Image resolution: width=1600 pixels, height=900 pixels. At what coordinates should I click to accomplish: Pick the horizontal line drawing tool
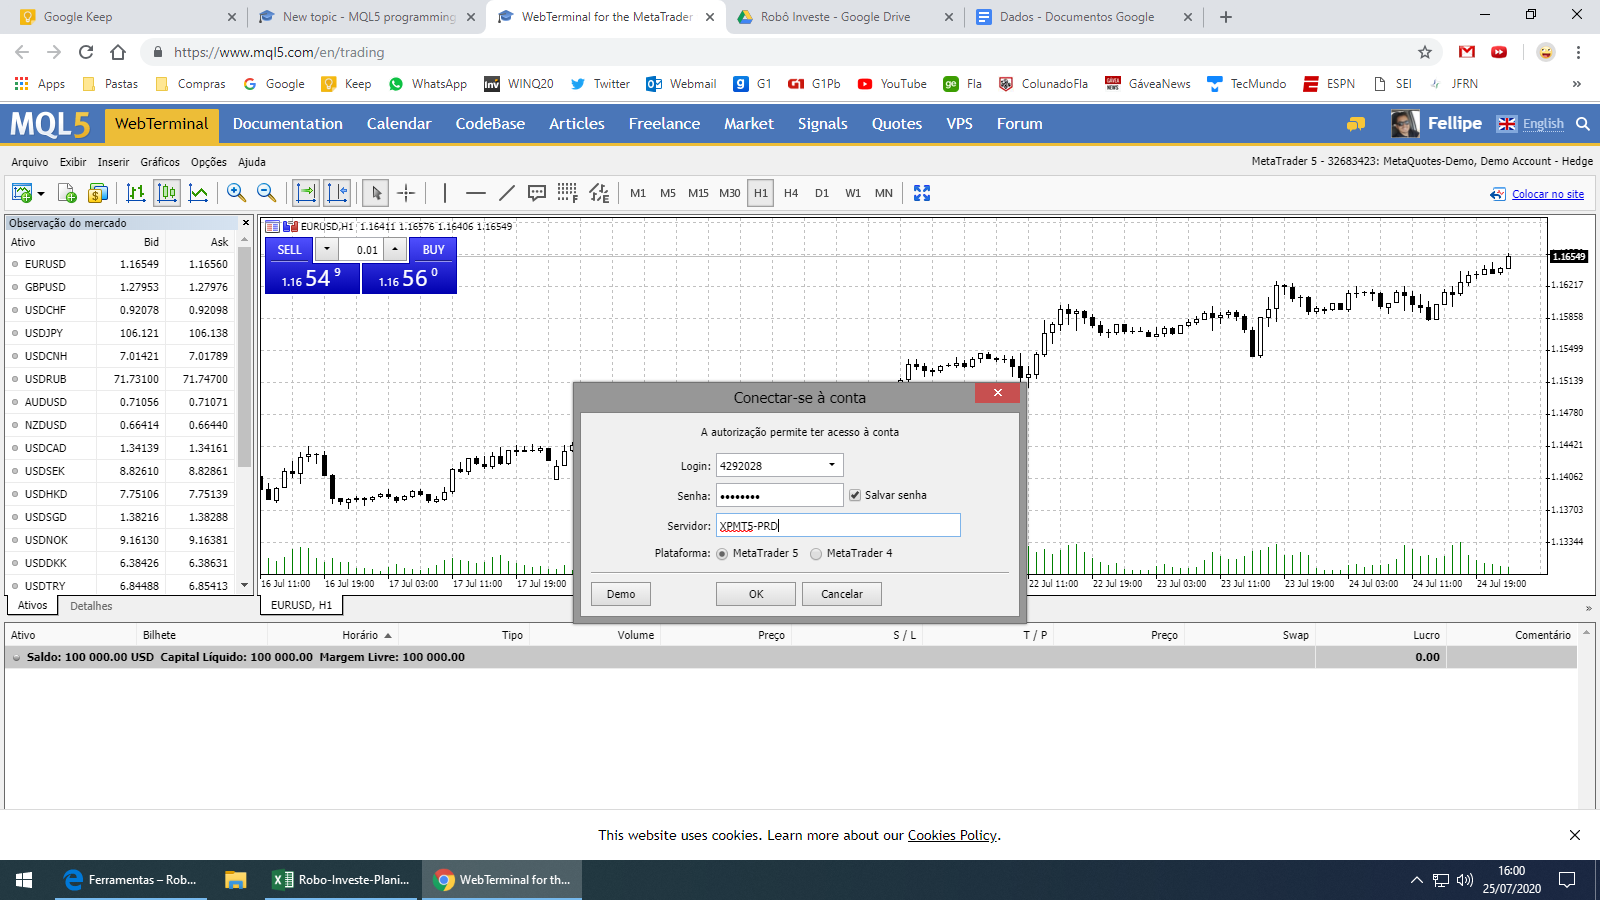(x=476, y=193)
